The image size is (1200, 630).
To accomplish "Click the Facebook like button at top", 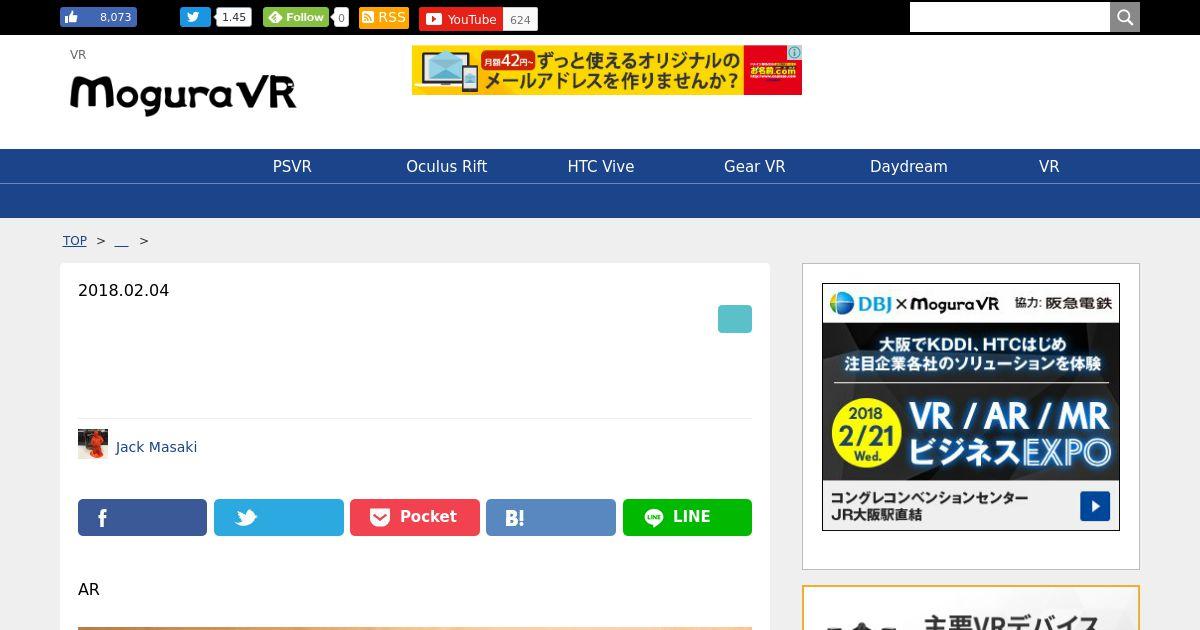I will pos(98,17).
